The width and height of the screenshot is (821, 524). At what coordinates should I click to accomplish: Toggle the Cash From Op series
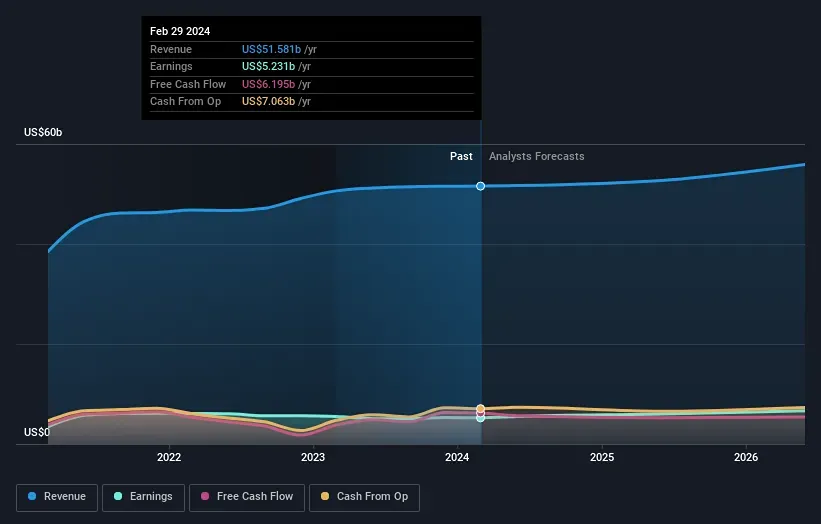(364, 497)
